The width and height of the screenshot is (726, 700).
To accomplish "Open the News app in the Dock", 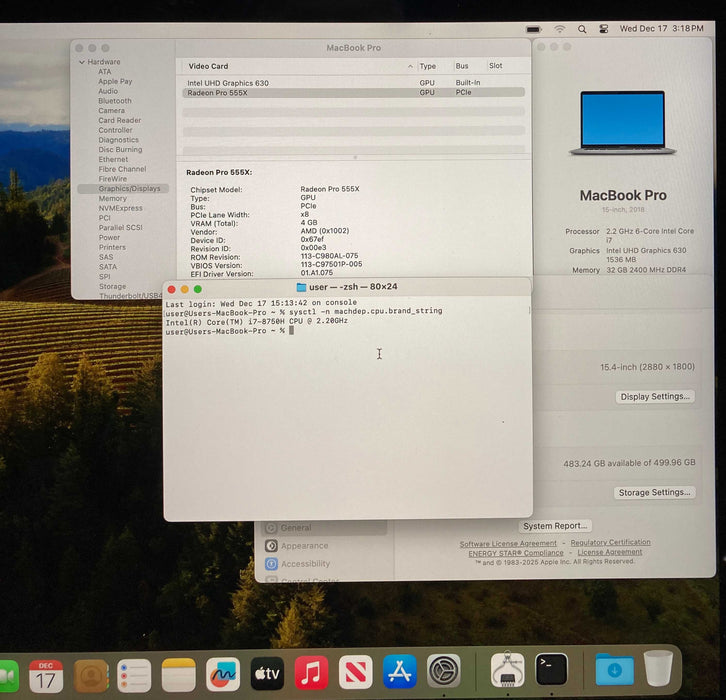I will tap(356, 672).
